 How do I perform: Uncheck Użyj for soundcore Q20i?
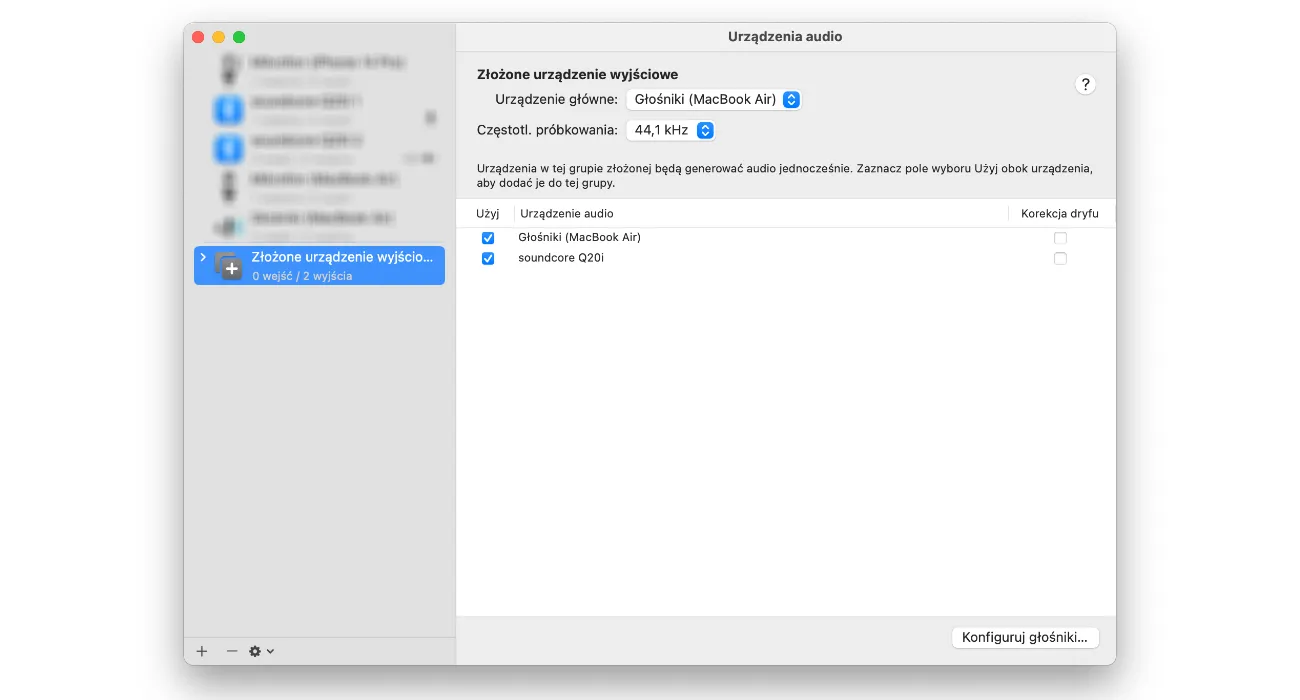[488, 258]
